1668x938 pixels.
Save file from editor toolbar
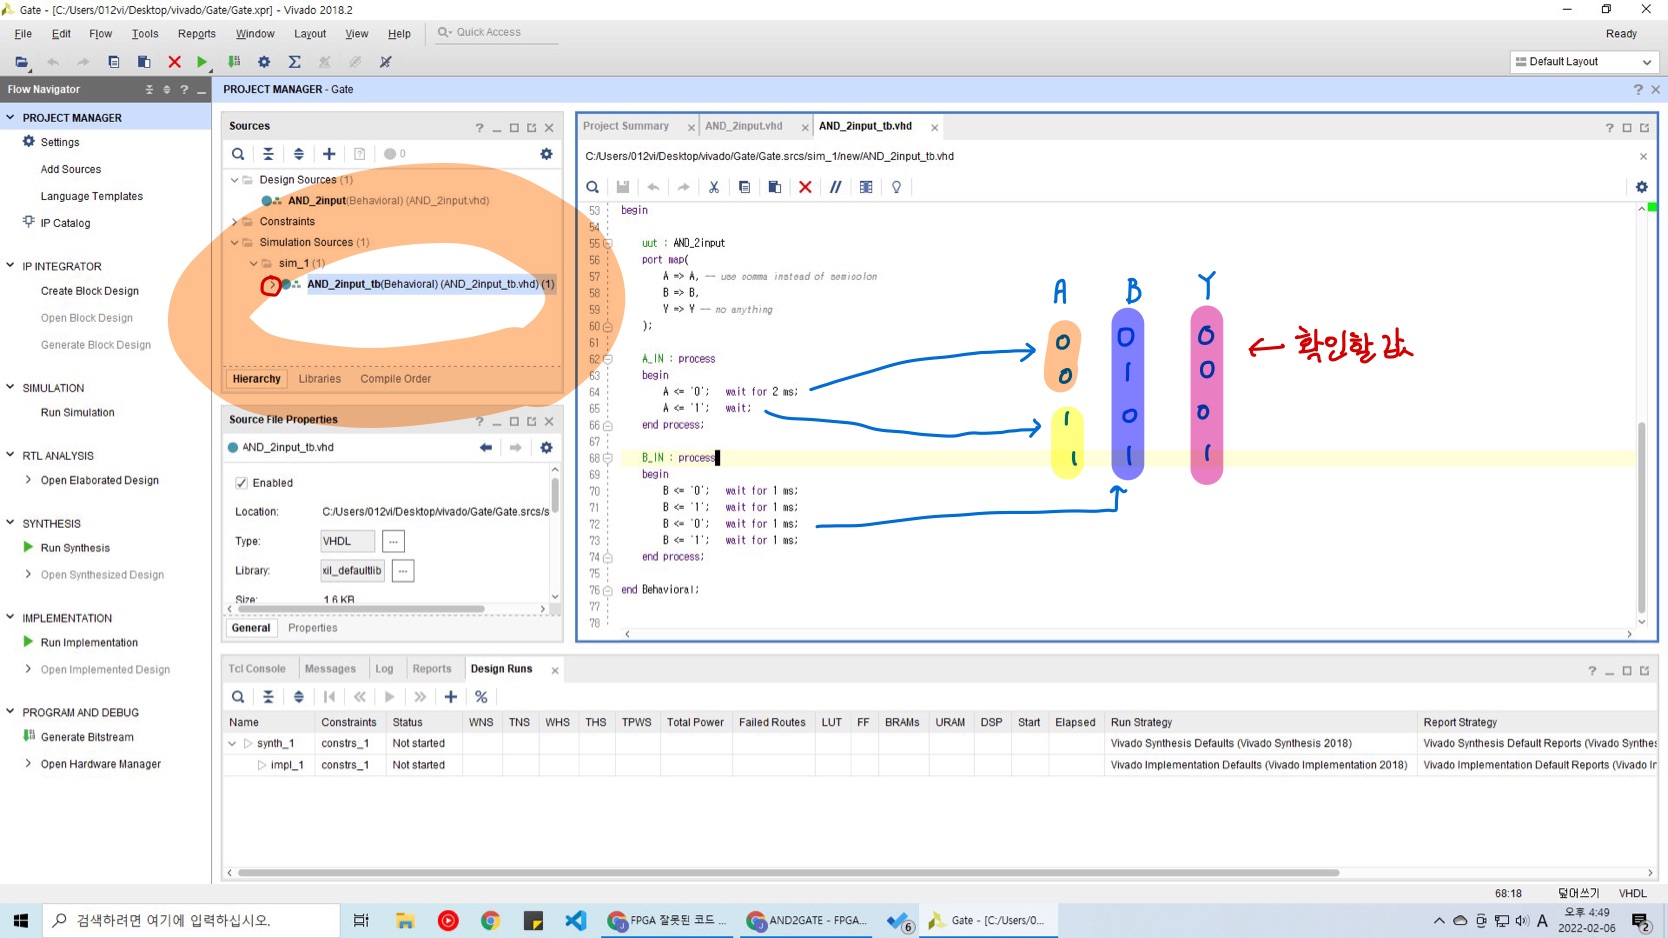tap(623, 187)
